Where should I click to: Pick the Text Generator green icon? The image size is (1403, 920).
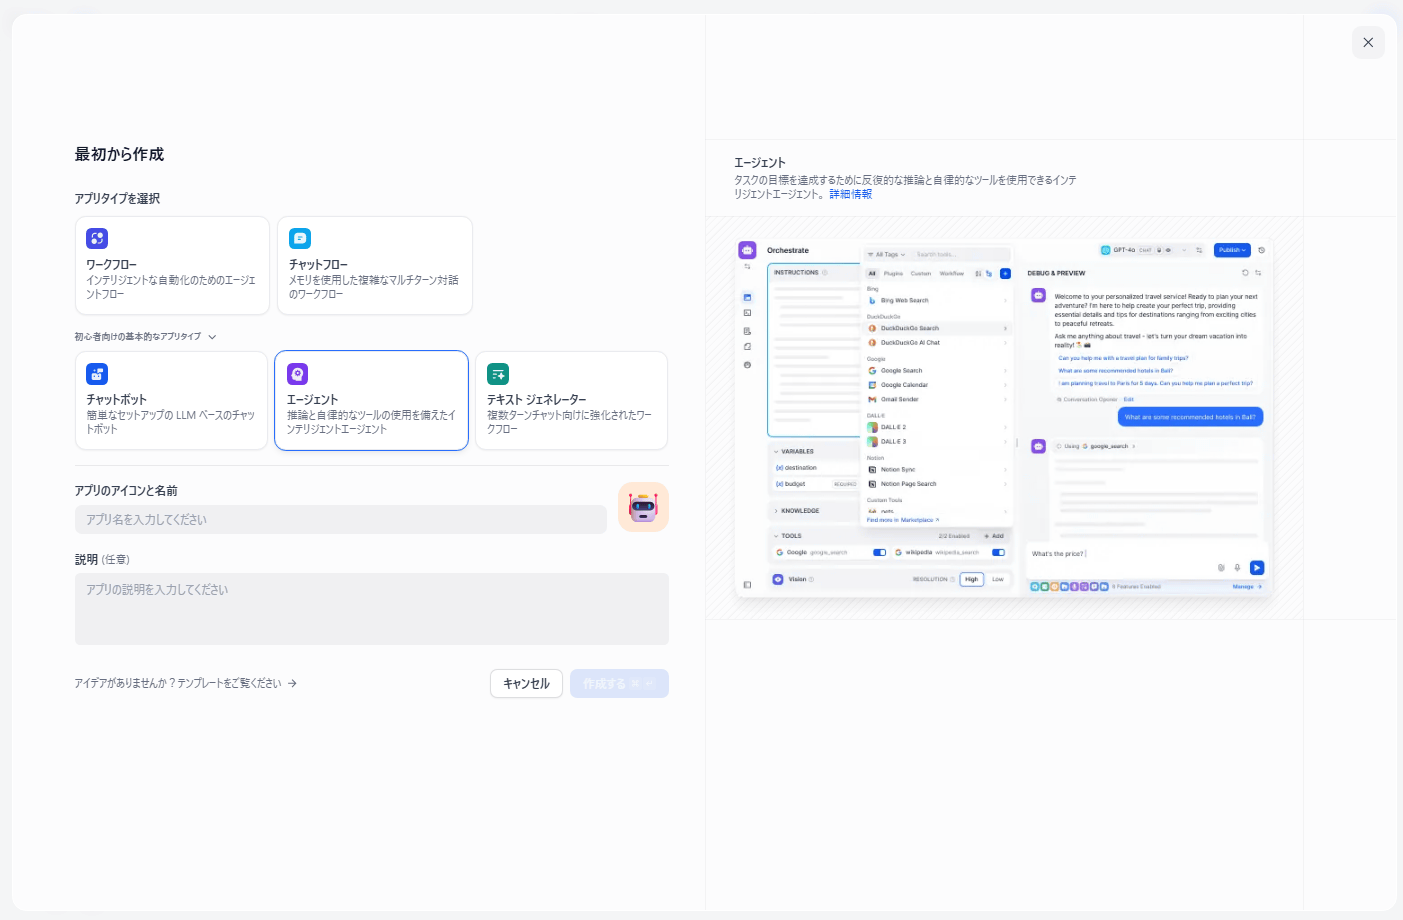pos(498,374)
